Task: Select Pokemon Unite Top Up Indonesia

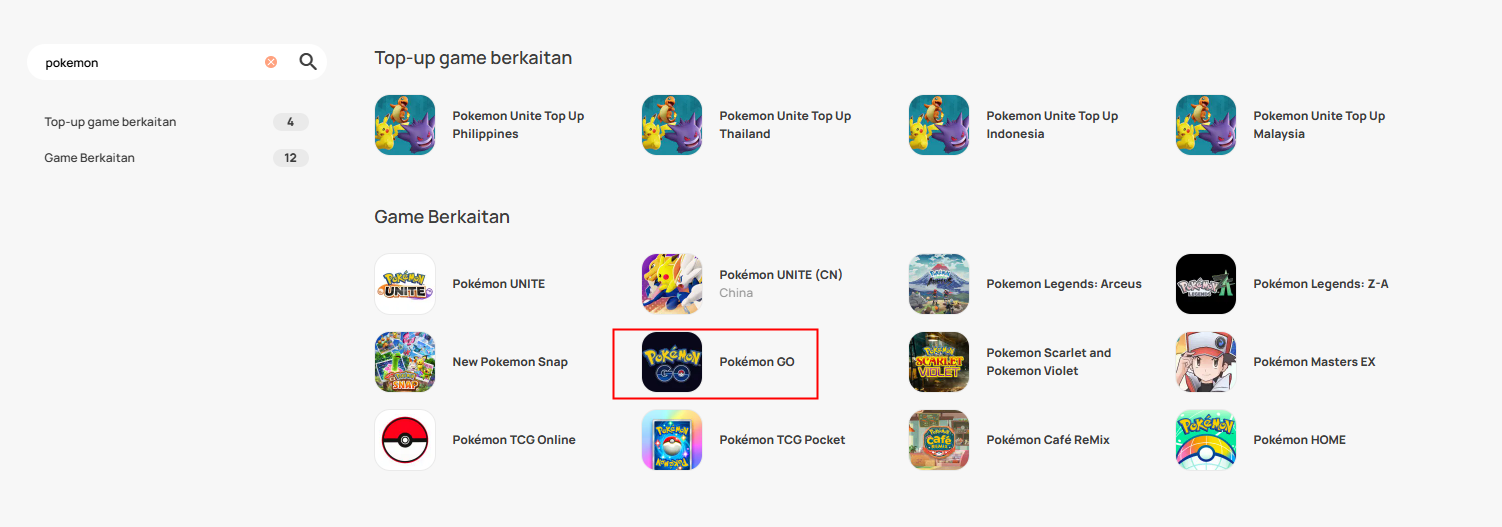Action: tap(1052, 125)
